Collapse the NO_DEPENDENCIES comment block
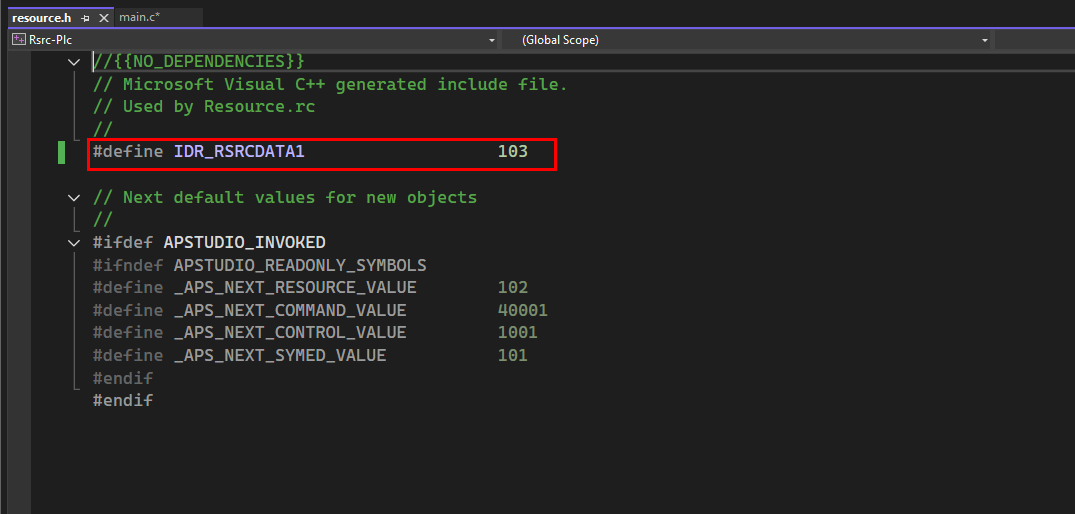This screenshot has width=1075, height=514. coord(74,62)
